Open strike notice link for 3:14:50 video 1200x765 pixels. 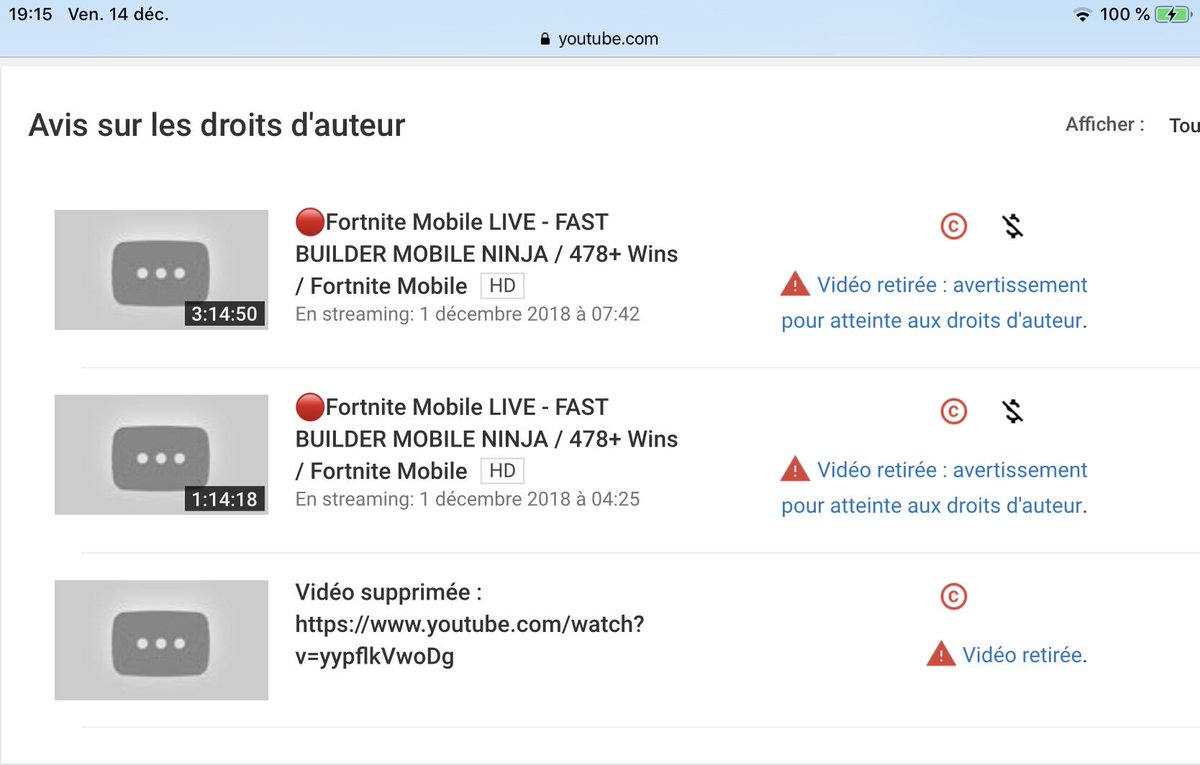click(x=934, y=303)
